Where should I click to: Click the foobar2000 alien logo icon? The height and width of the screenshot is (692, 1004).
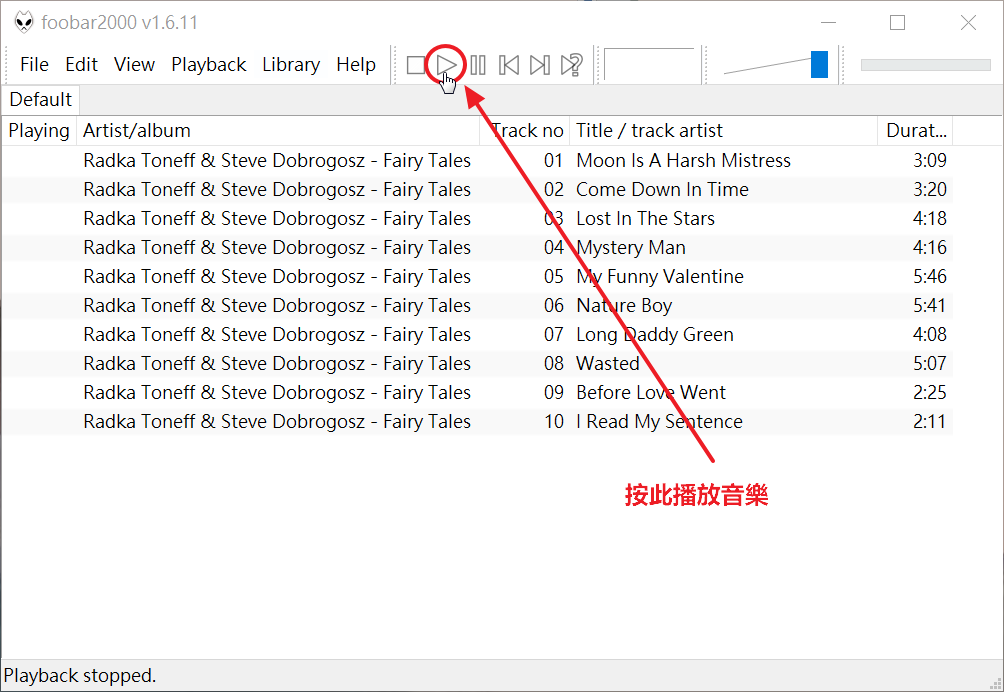[24, 22]
